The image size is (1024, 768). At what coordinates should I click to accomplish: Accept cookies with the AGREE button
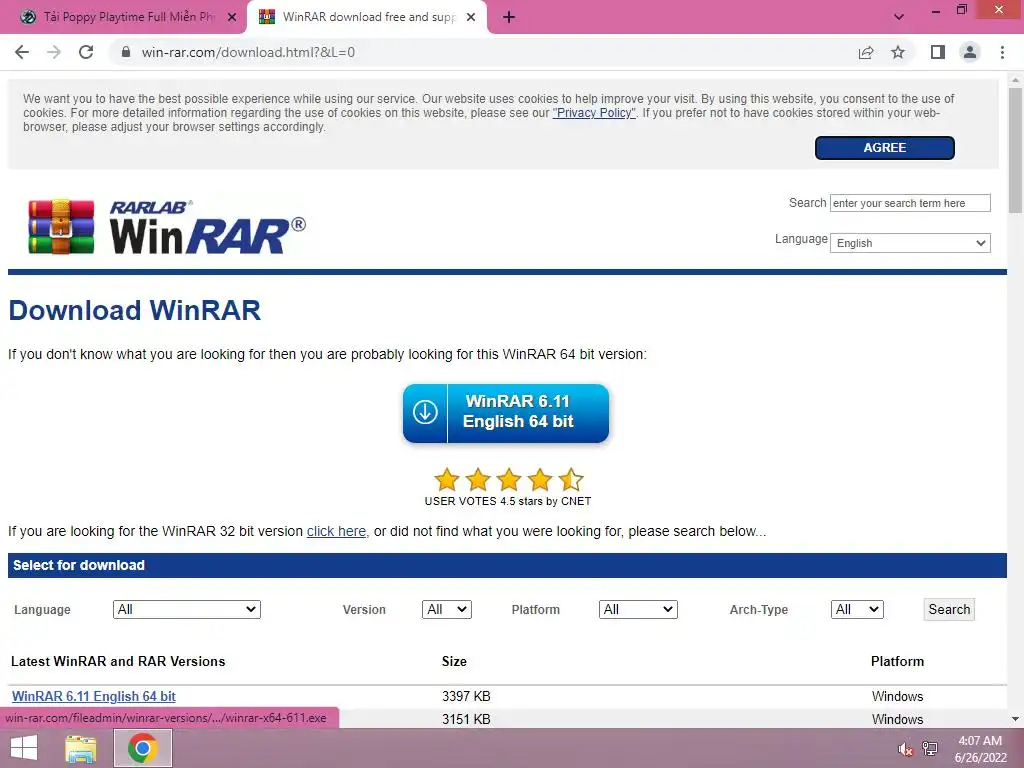coord(885,148)
